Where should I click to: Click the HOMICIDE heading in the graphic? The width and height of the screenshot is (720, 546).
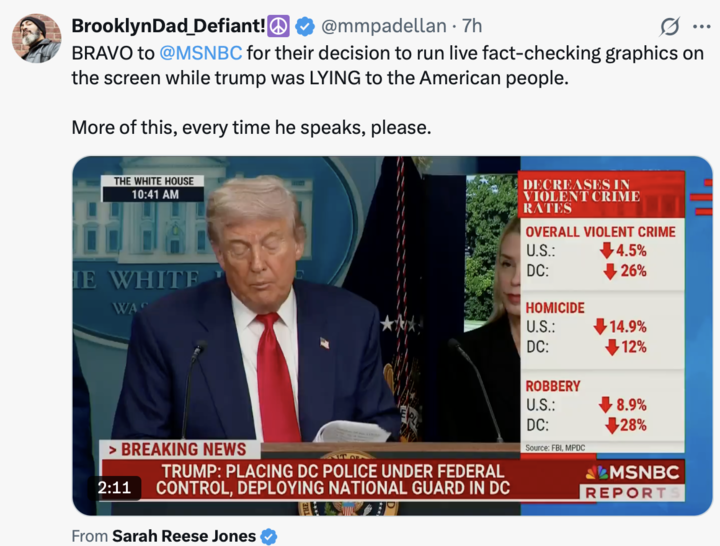click(x=555, y=308)
